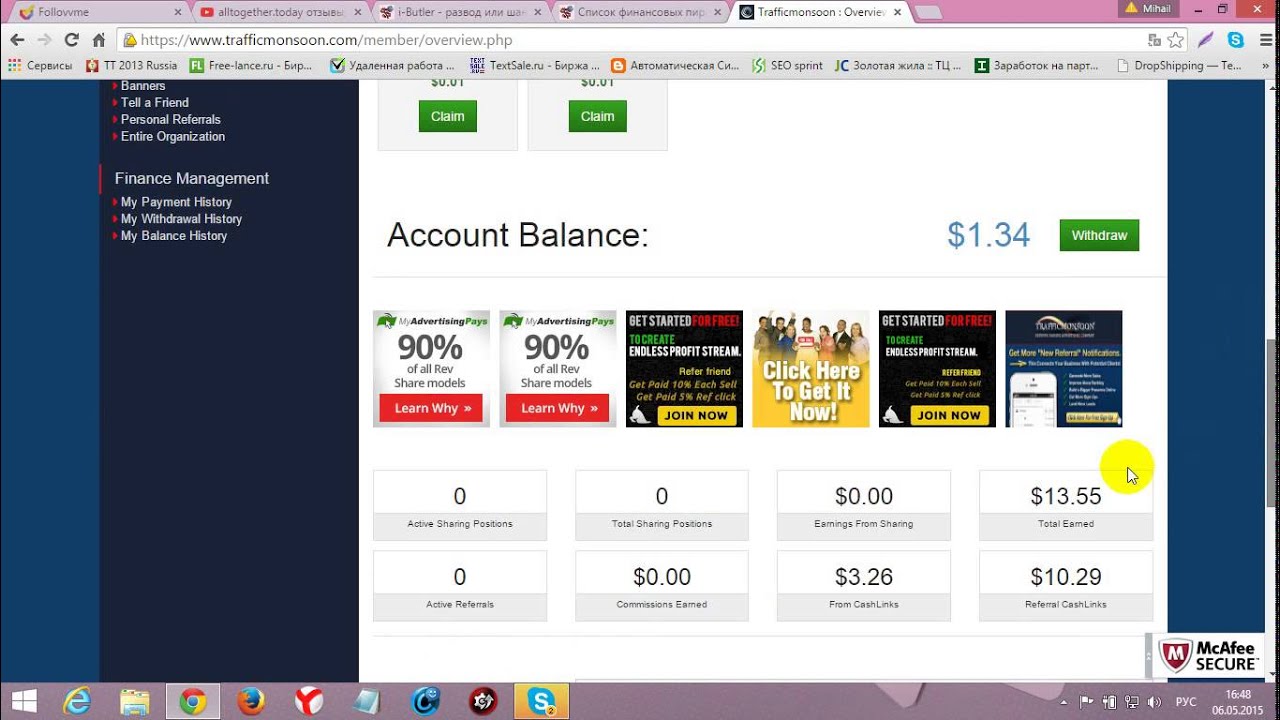Open Banners sidebar link
This screenshot has height=720, width=1280.
tap(143, 86)
